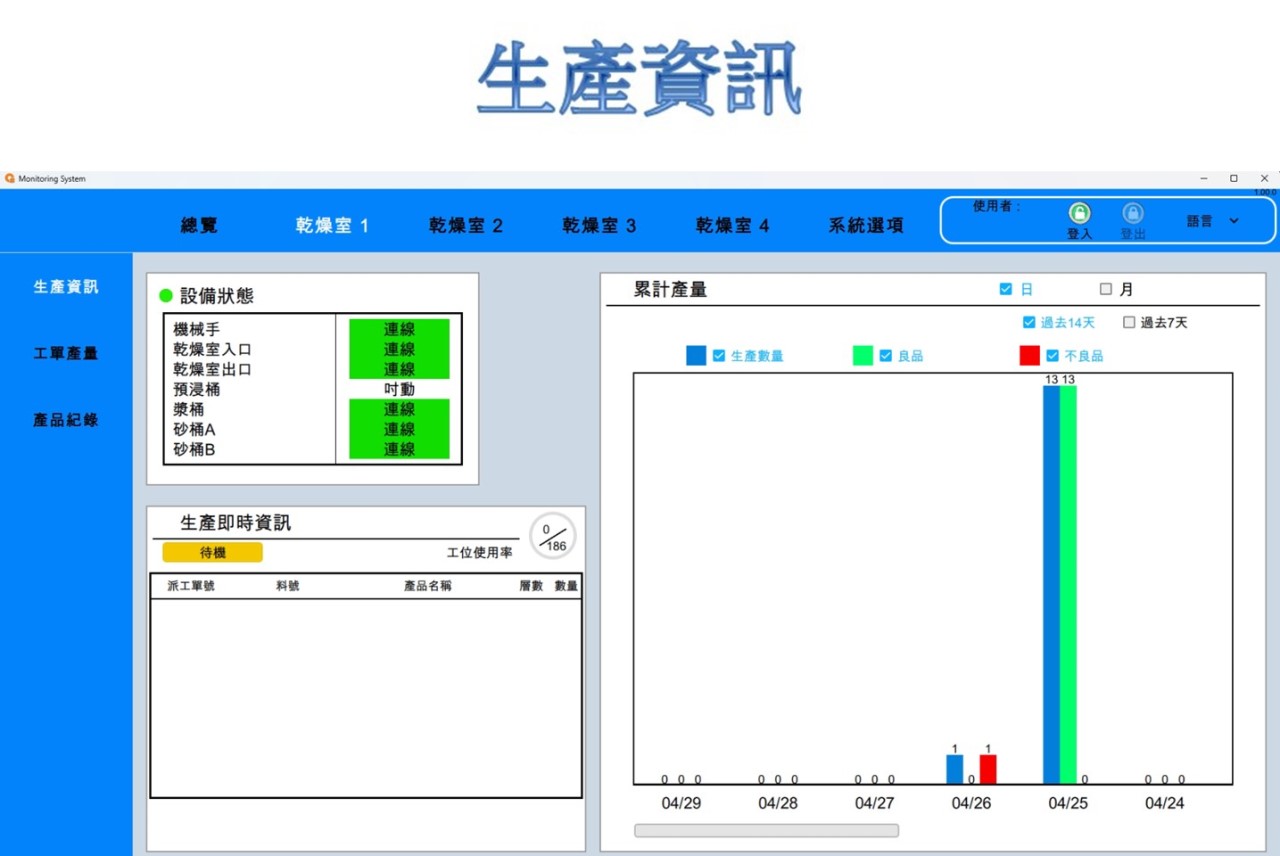
Task: Click the green good-product legend swatch
Action: [863, 356]
